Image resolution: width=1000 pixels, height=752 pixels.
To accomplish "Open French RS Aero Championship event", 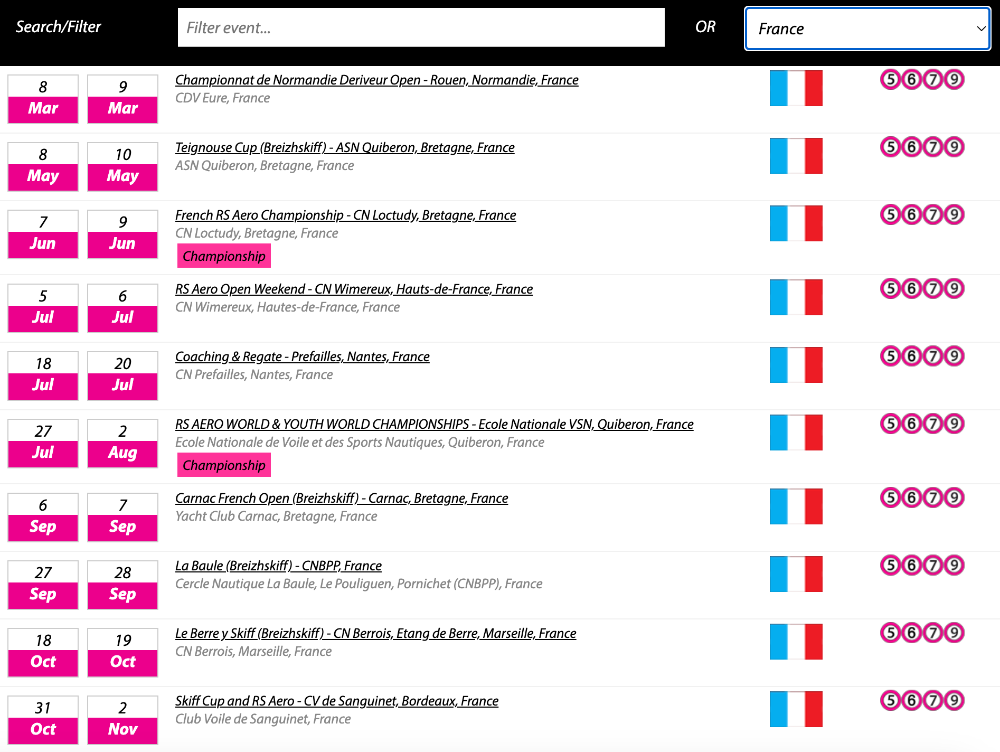I will (x=346, y=215).
